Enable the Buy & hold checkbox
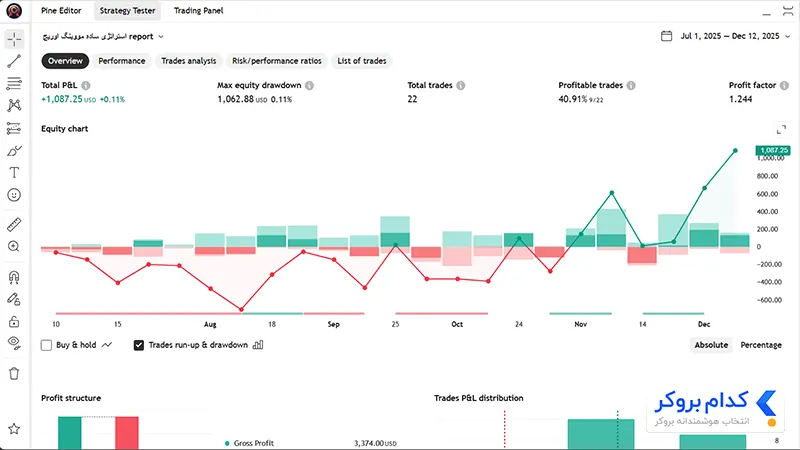The image size is (800, 450). coord(46,345)
